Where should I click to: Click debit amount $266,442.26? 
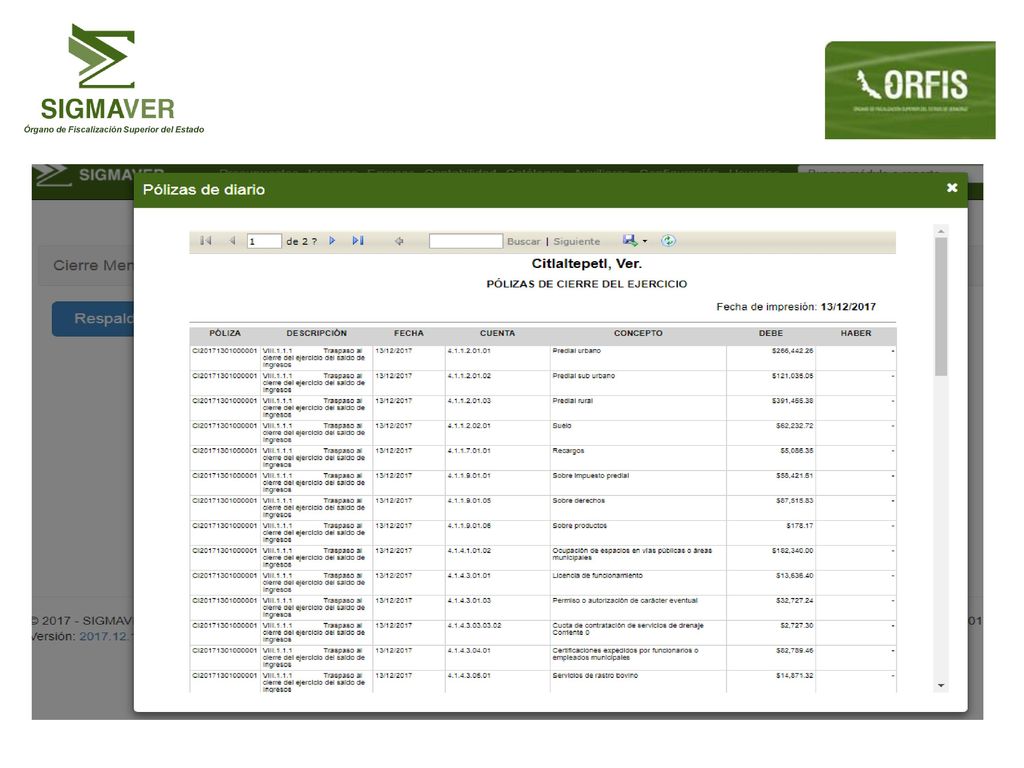(792, 351)
